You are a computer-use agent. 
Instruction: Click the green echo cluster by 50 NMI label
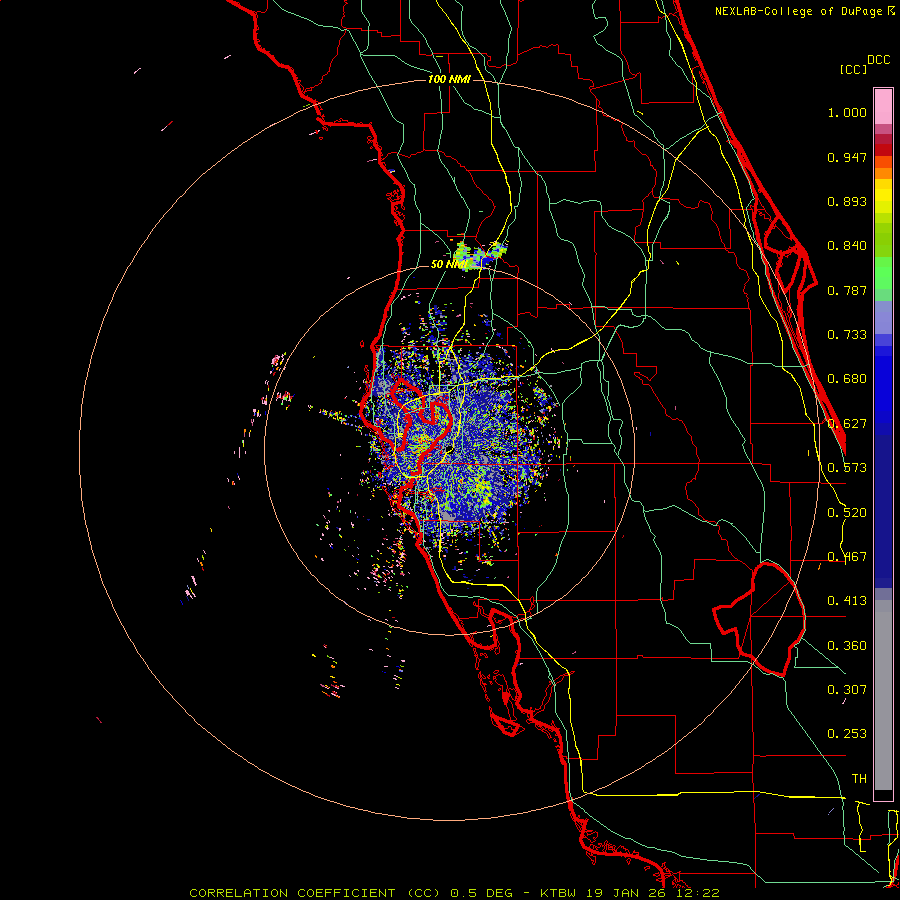[480, 255]
